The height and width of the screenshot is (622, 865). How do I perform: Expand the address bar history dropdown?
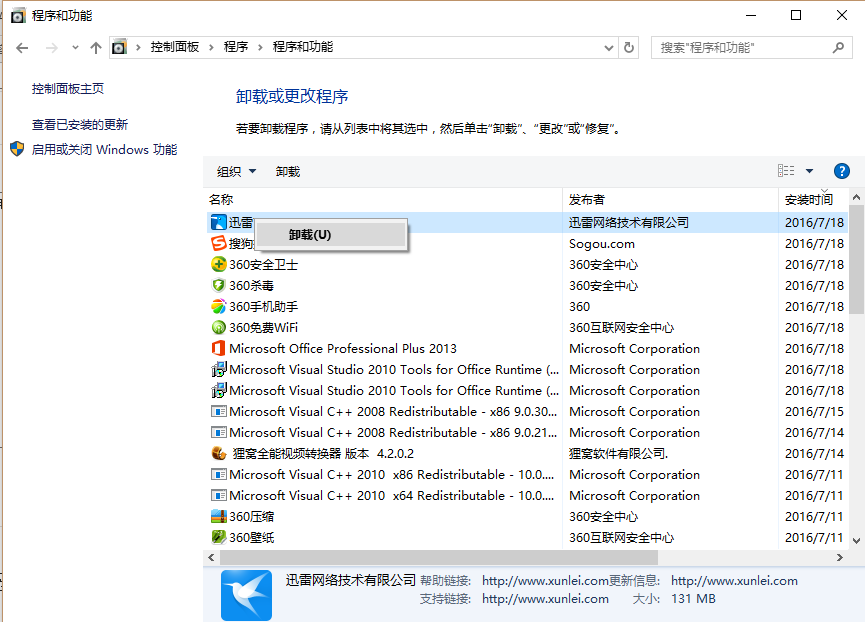[x=609, y=48]
